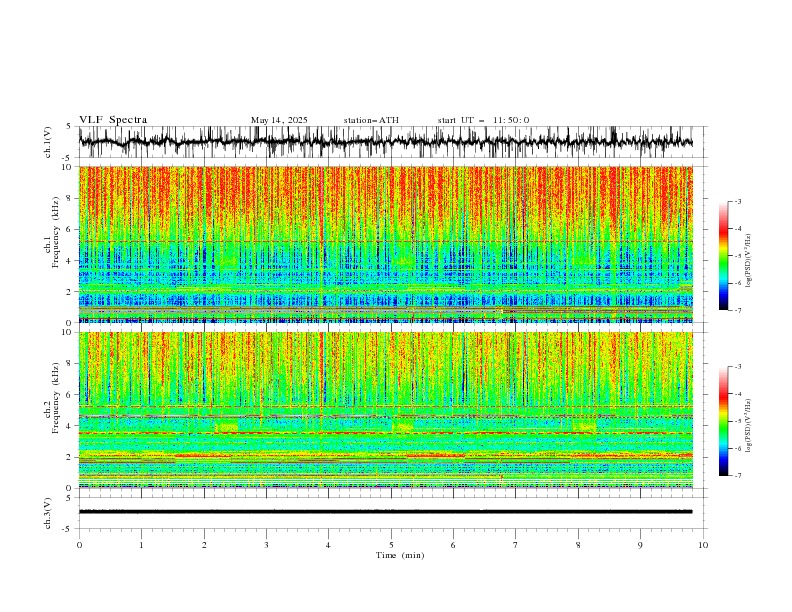
Task: Select the date text "May 14, 2025"
Action: pyautogui.click(x=279, y=120)
